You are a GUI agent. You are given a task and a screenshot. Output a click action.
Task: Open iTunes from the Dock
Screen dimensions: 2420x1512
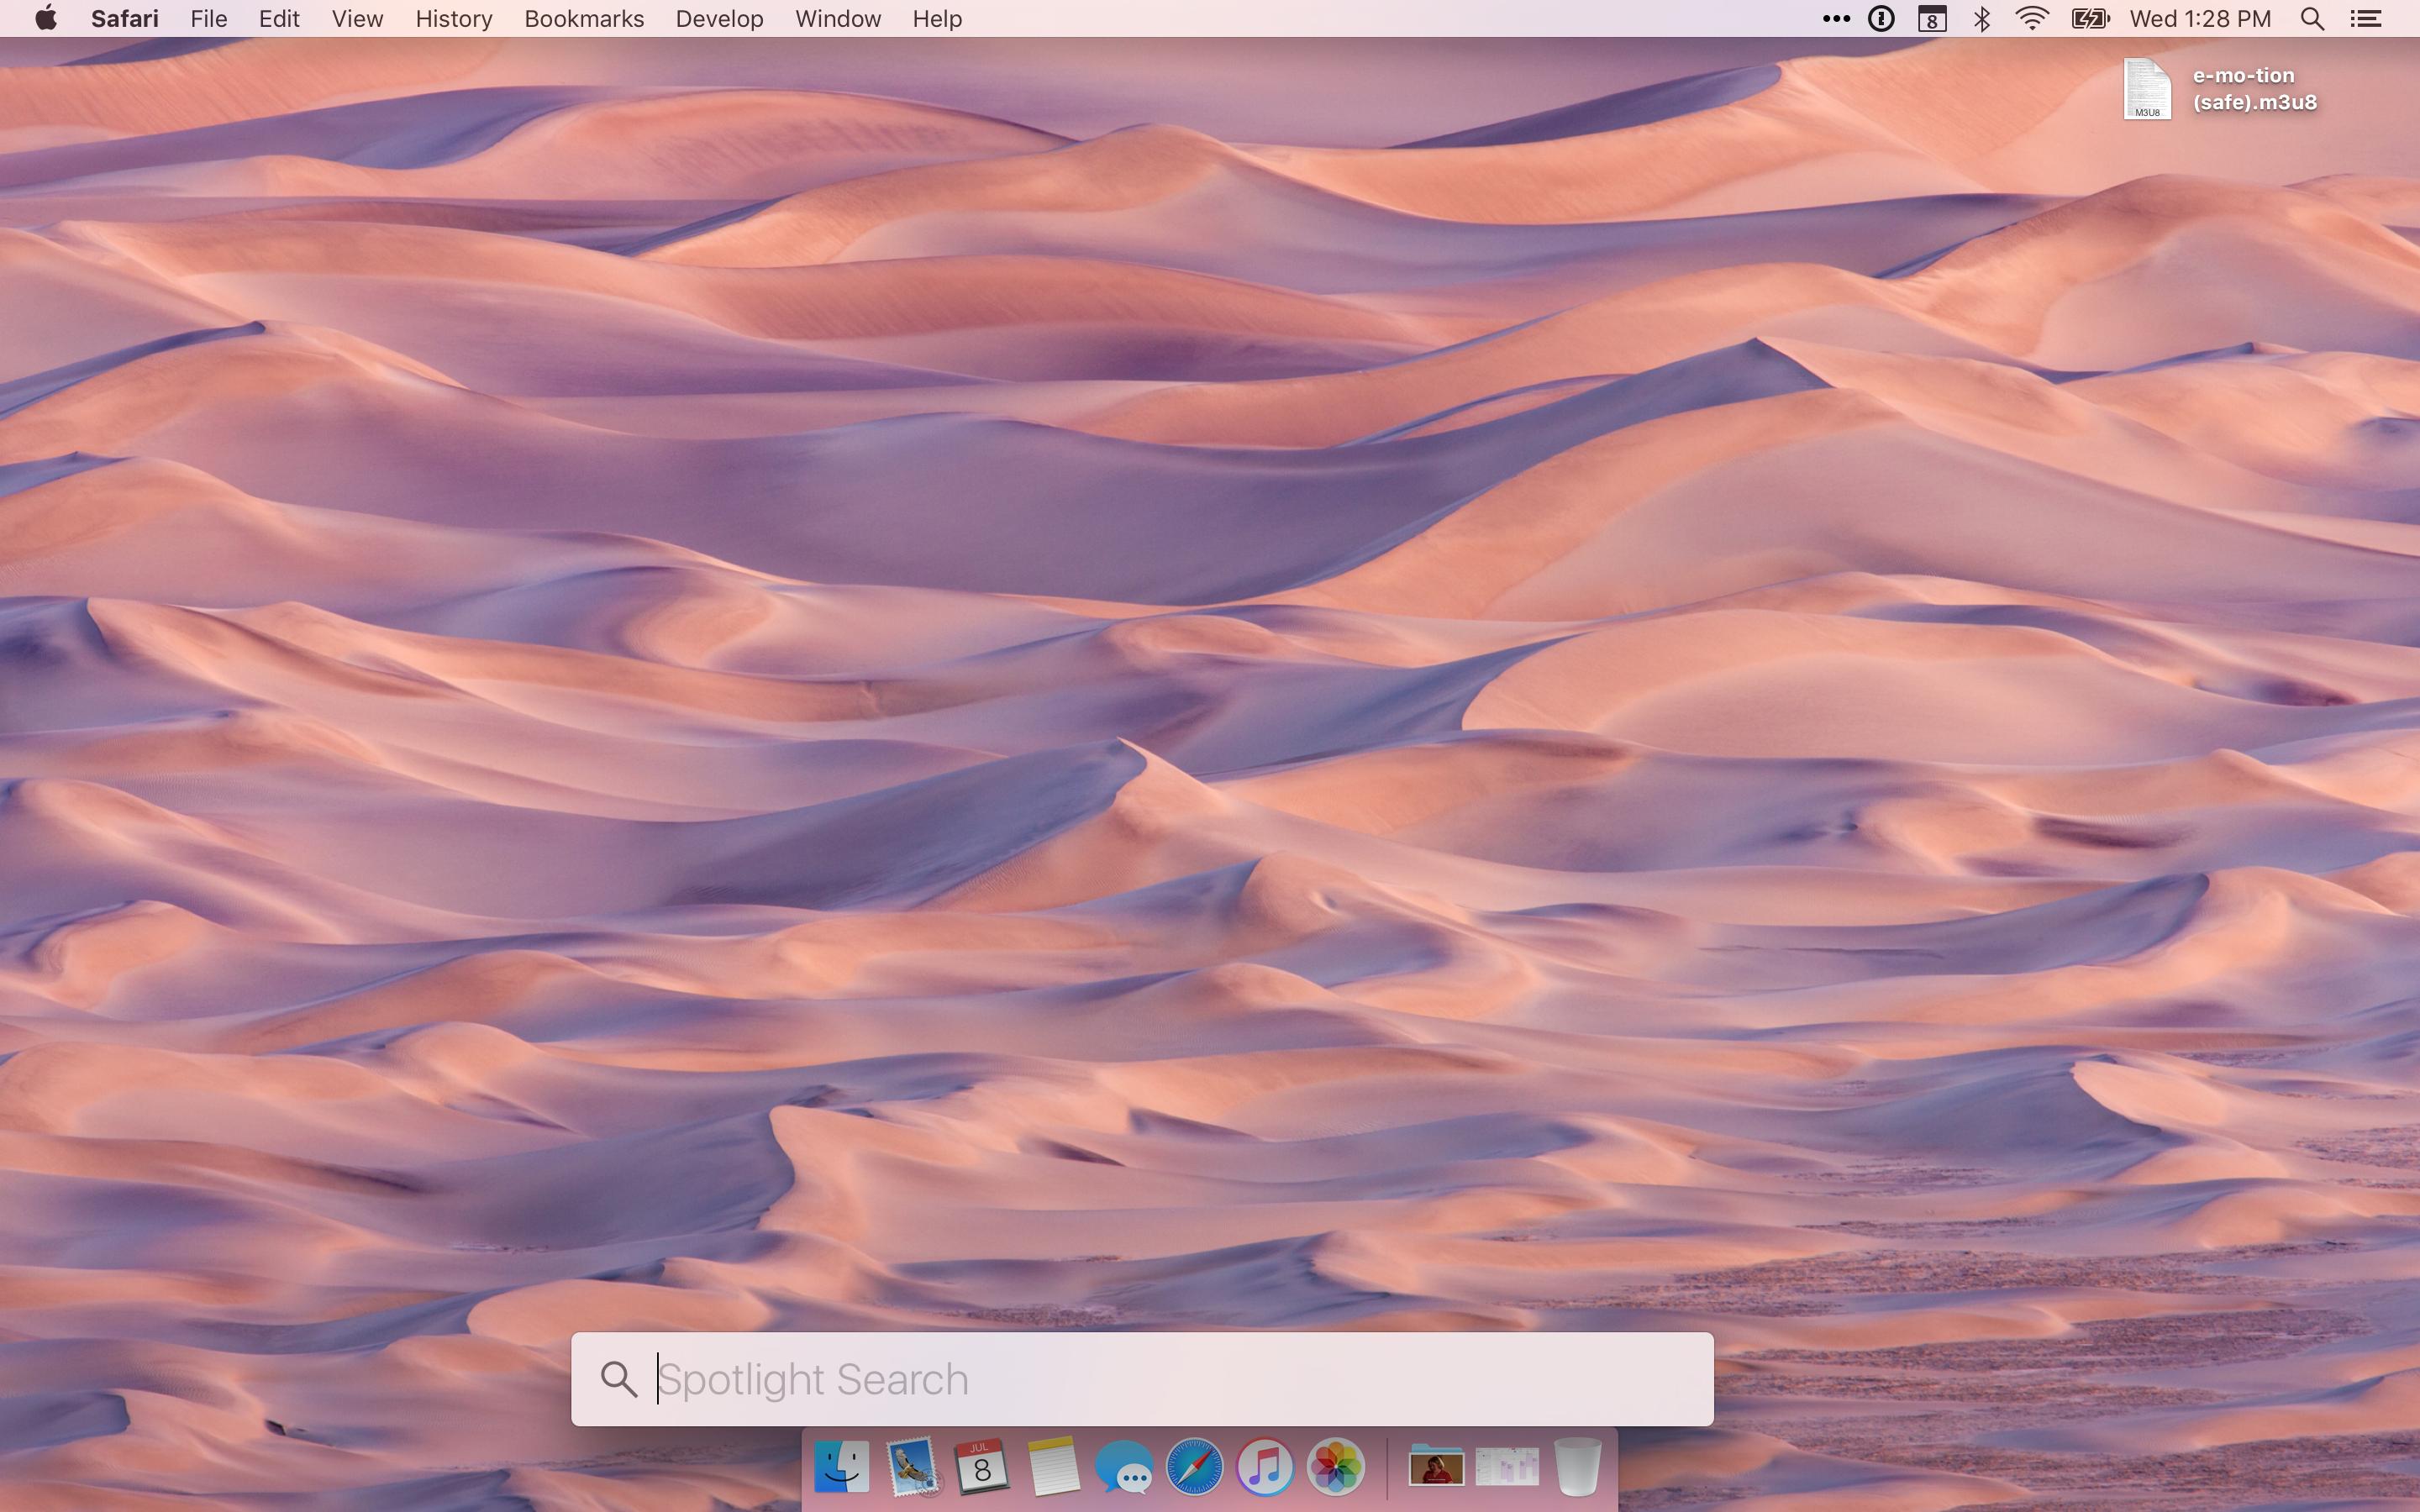1265,1467
